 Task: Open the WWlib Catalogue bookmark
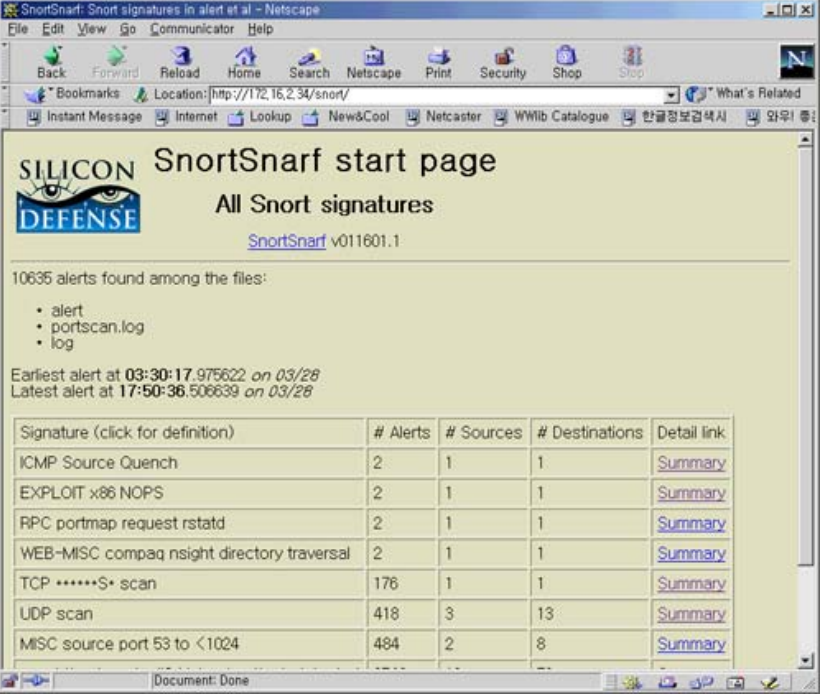552,117
